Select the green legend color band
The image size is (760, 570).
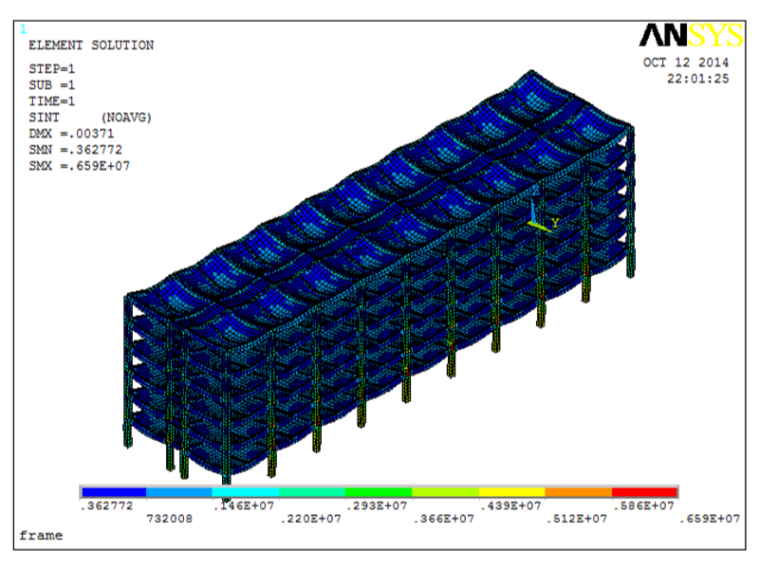tap(378, 492)
